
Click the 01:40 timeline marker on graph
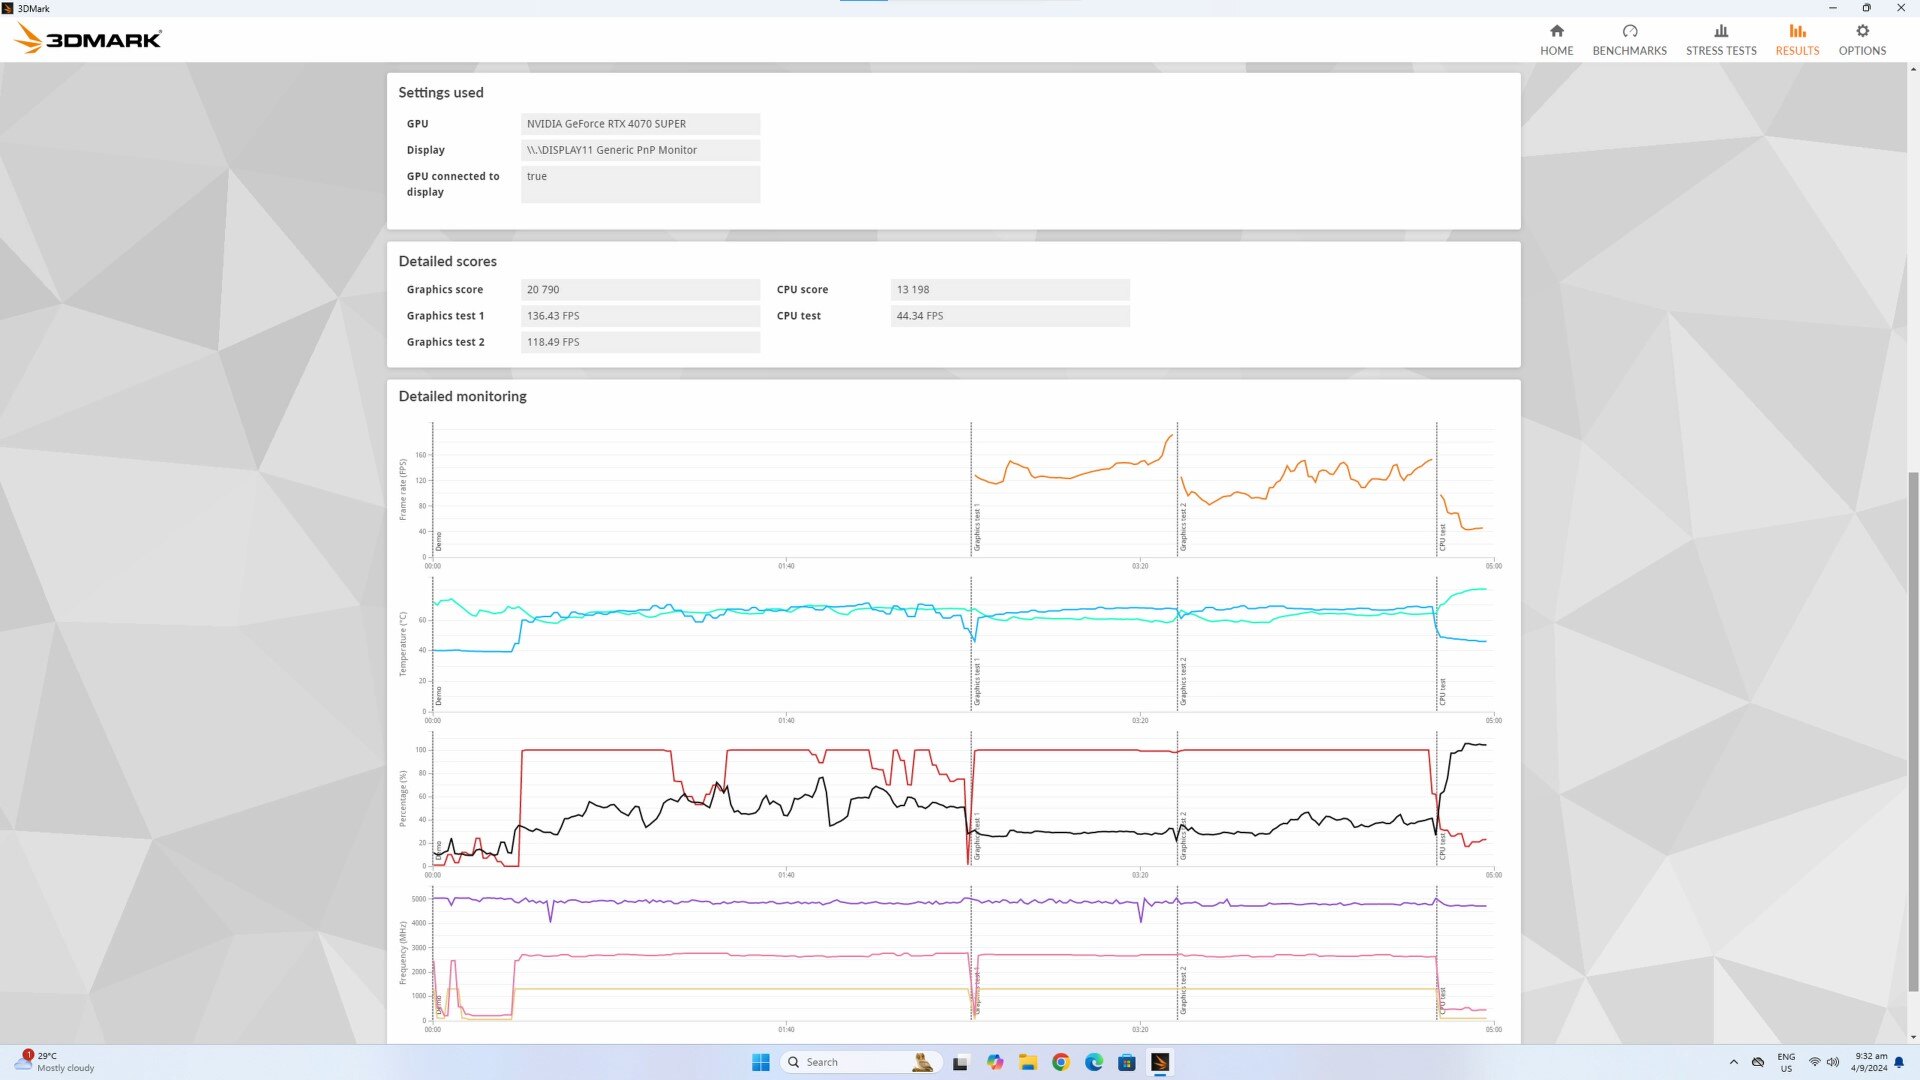coord(786,564)
